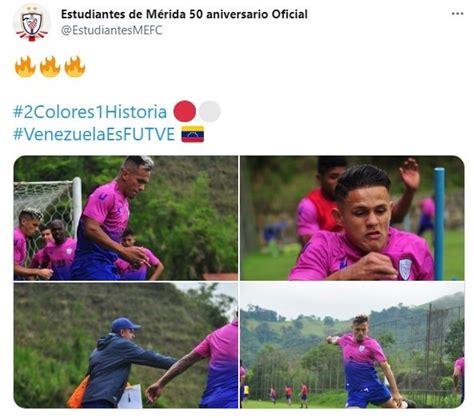Click the team crest on the pink jersey
Image resolution: width=474 pixels, height=418 pixels.
[405, 269]
